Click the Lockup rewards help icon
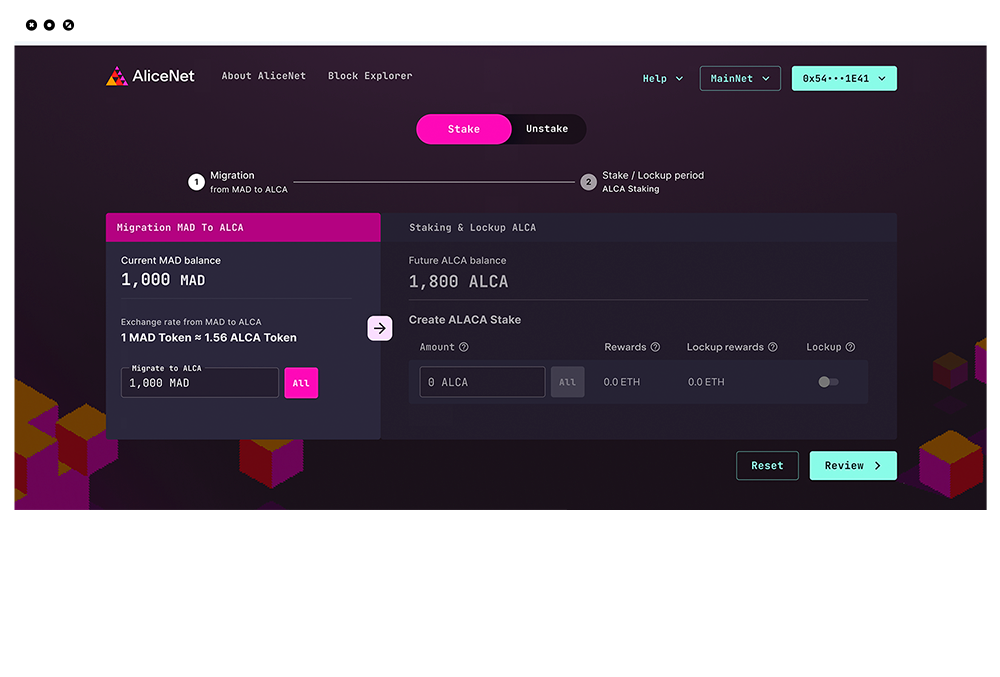The height and width of the screenshot is (677, 1000). [x=773, y=347]
